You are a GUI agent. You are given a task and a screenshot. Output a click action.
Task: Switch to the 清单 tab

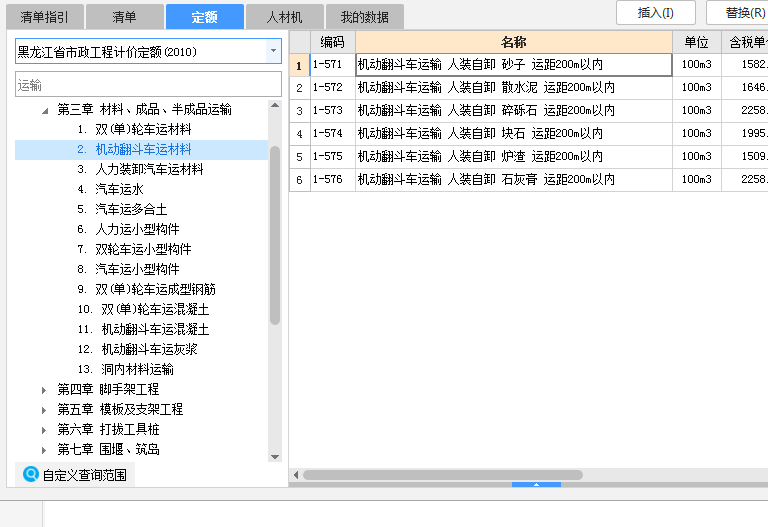pyautogui.click(x=124, y=17)
